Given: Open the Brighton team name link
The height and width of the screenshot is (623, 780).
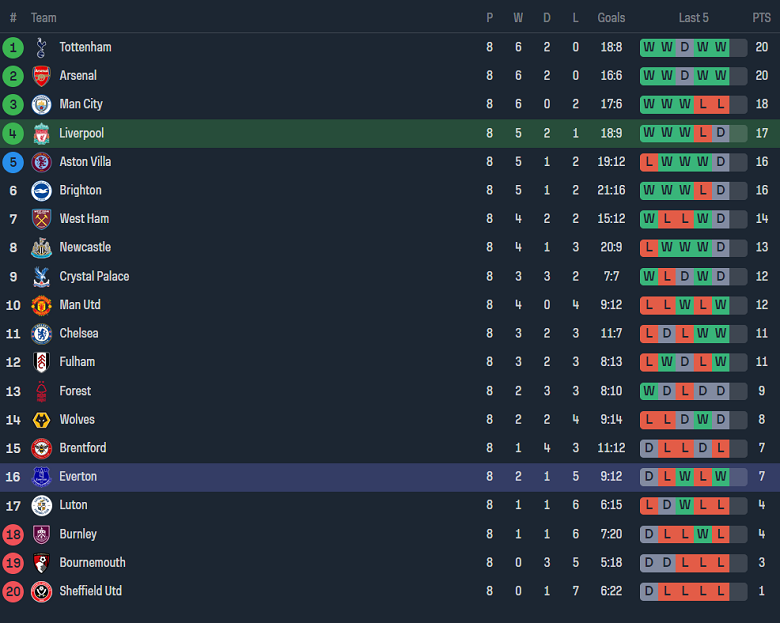Looking at the screenshot, I should point(80,190).
